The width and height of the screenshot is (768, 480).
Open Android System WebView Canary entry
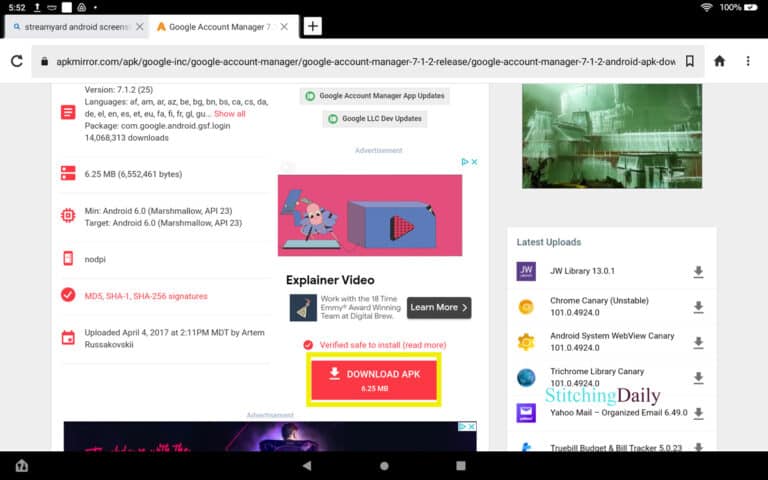click(x=612, y=341)
